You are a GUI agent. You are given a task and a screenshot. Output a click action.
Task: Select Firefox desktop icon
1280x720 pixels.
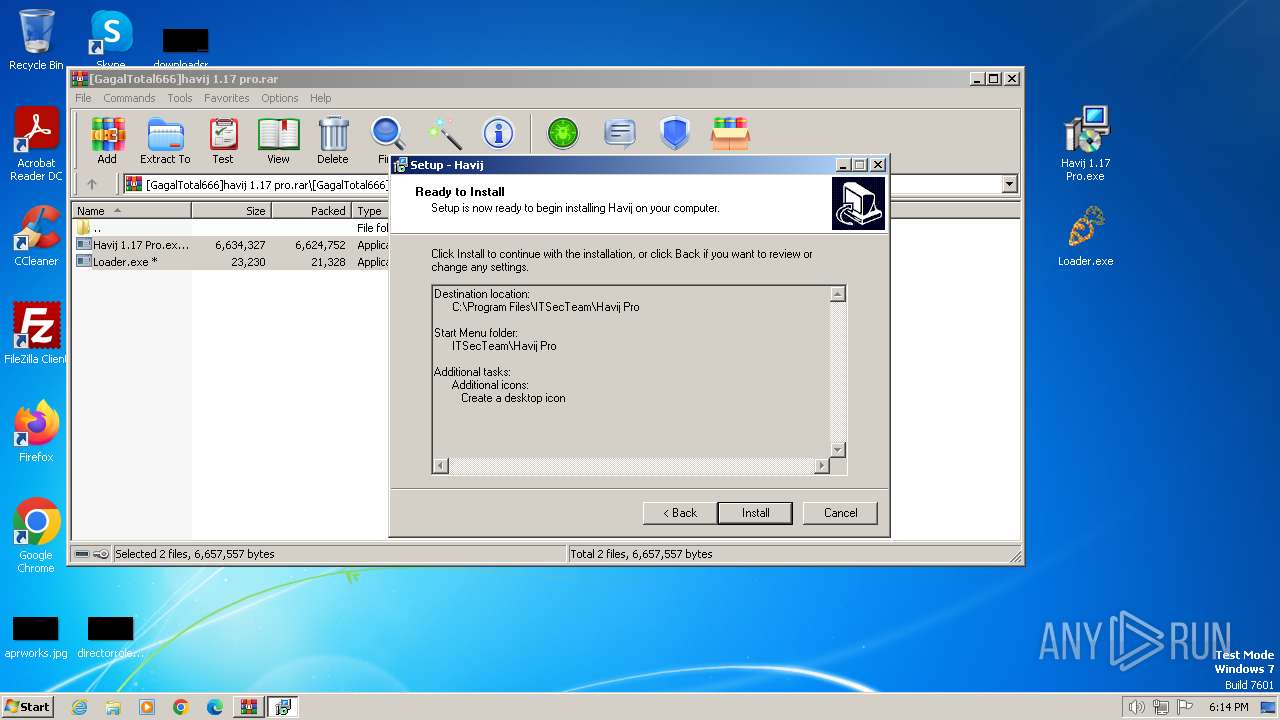coord(36,432)
